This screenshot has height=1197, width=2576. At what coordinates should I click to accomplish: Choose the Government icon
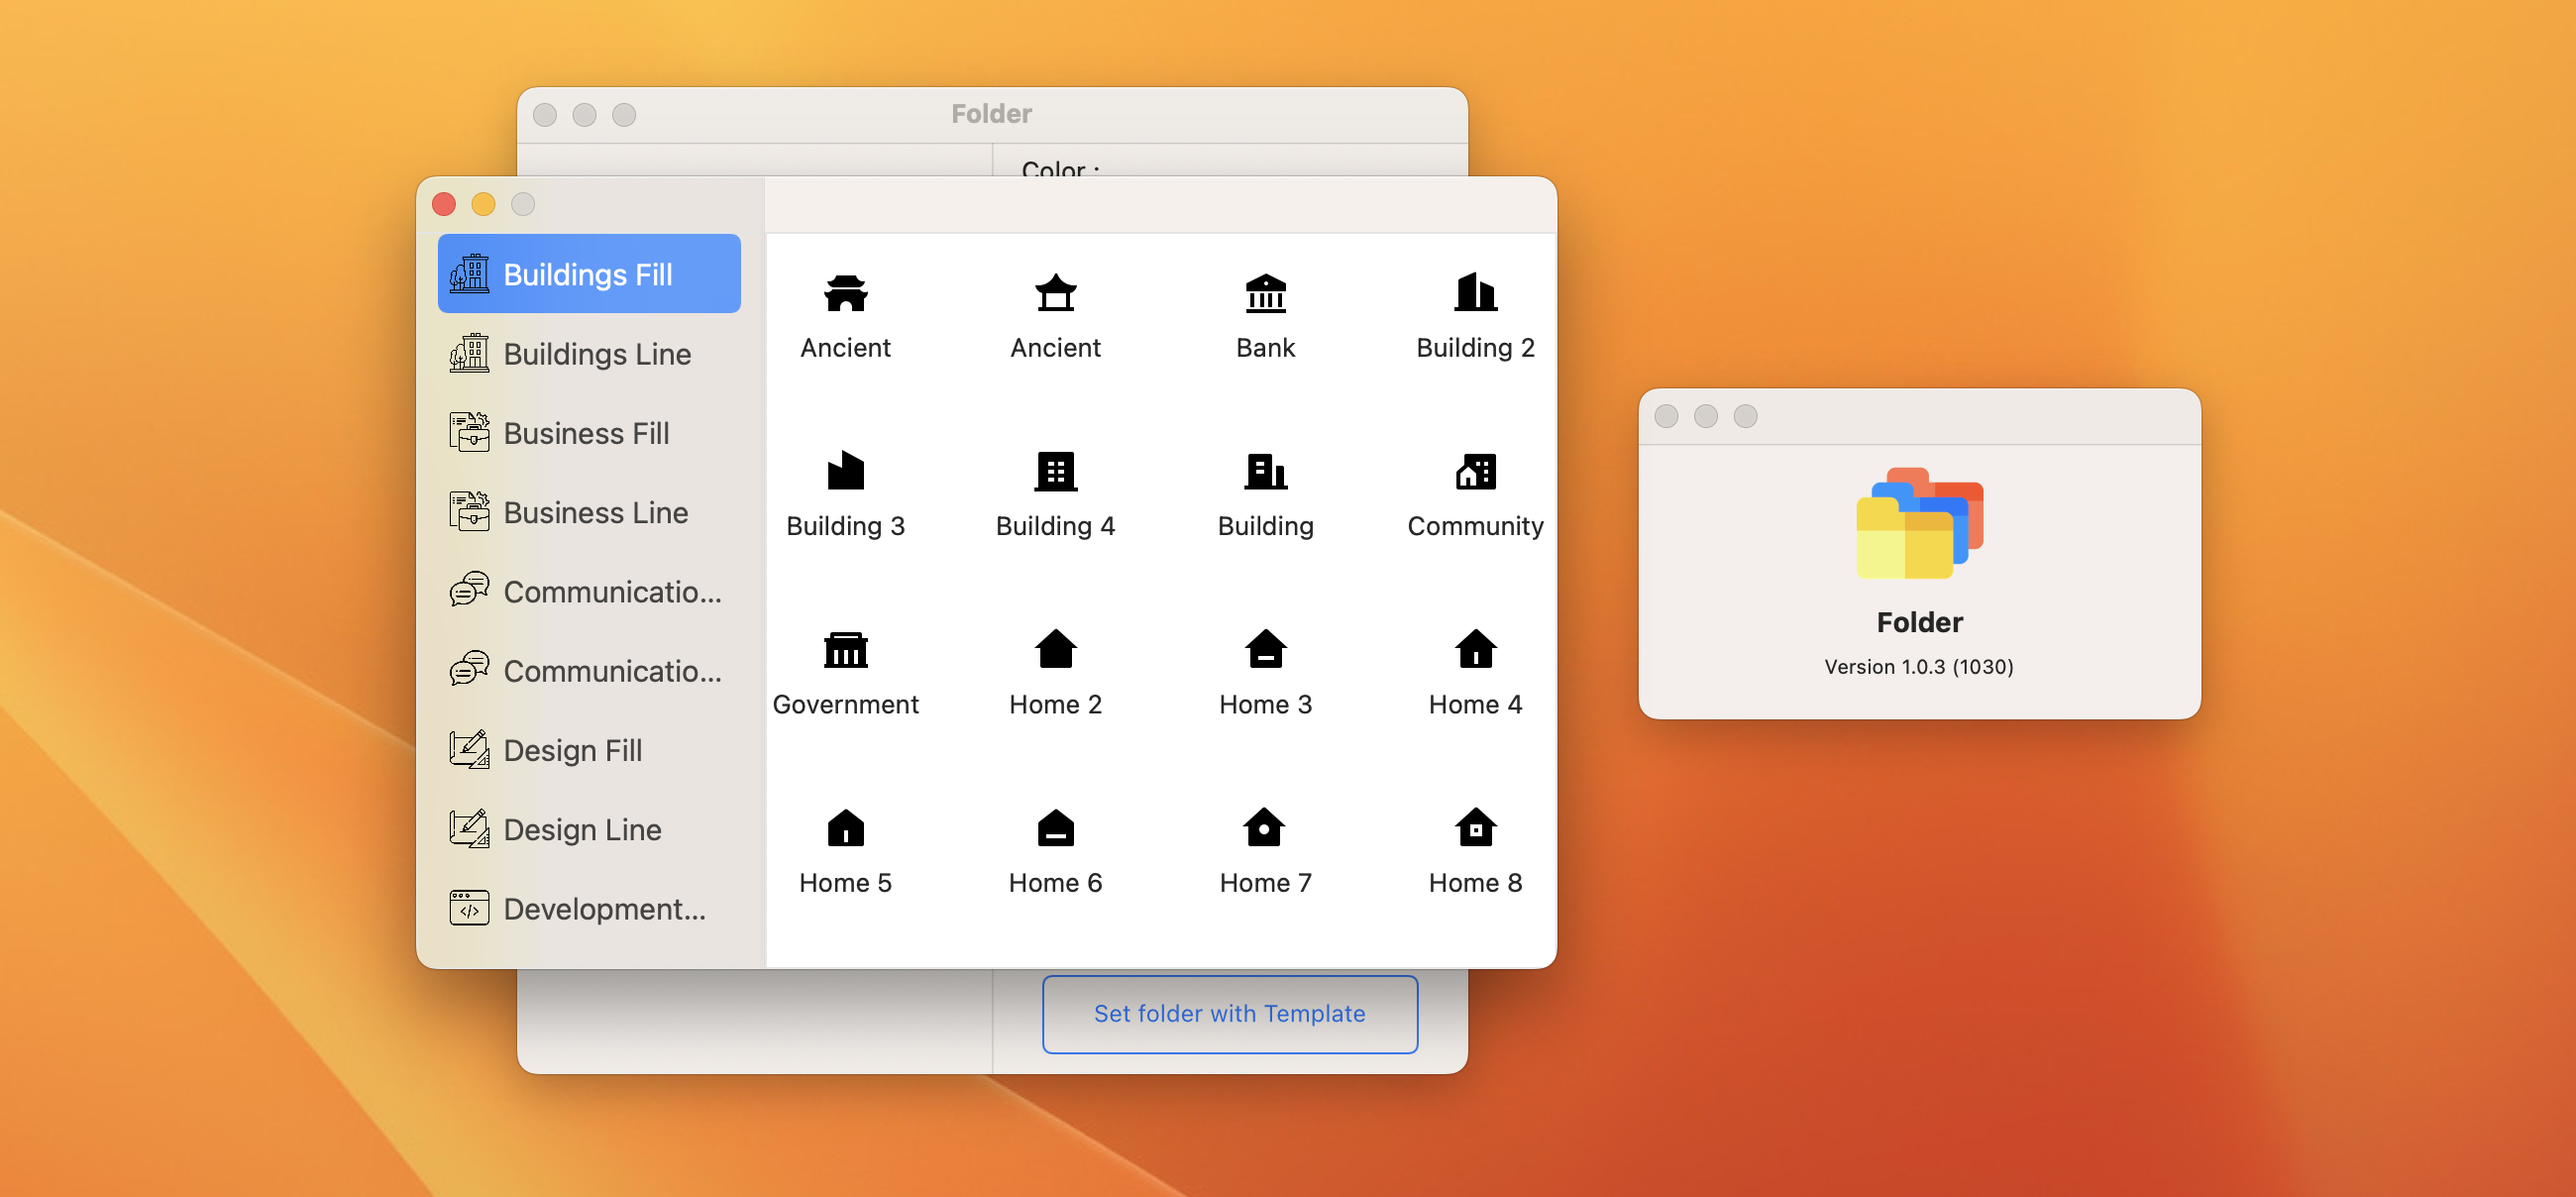pyautogui.click(x=845, y=651)
